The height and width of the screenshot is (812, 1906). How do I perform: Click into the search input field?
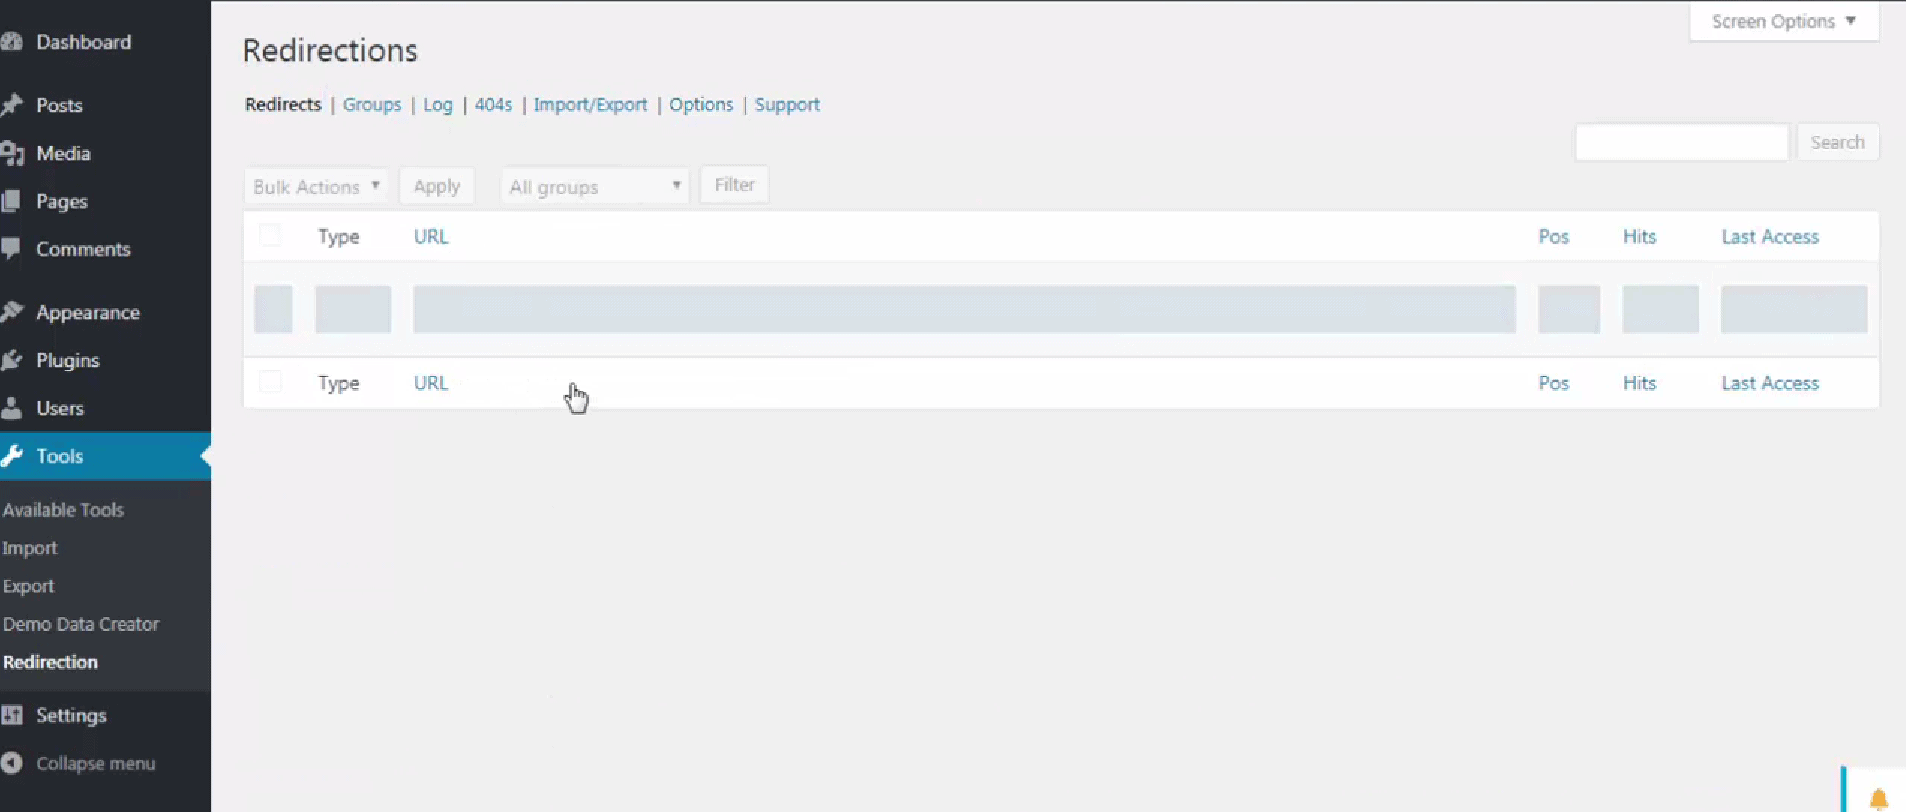1682,142
